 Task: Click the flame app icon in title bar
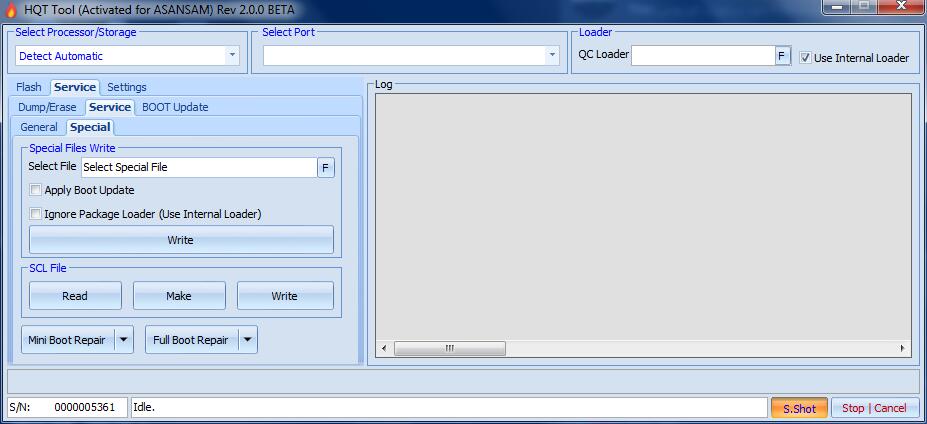(12, 8)
